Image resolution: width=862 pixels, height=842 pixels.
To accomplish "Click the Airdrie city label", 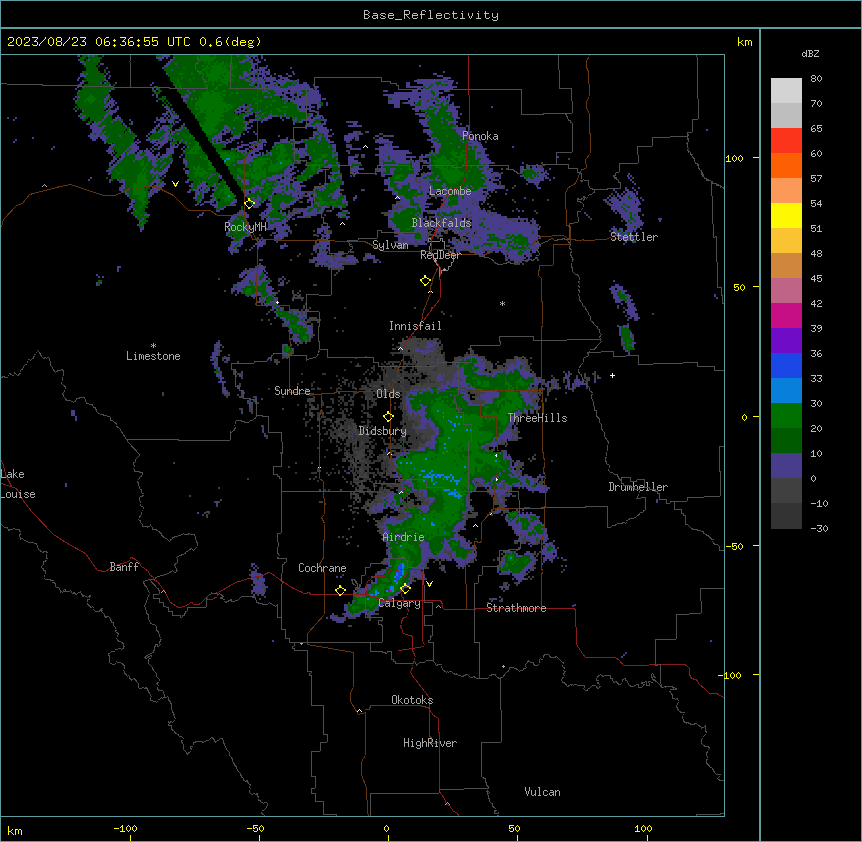I will click(x=404, y=537).
